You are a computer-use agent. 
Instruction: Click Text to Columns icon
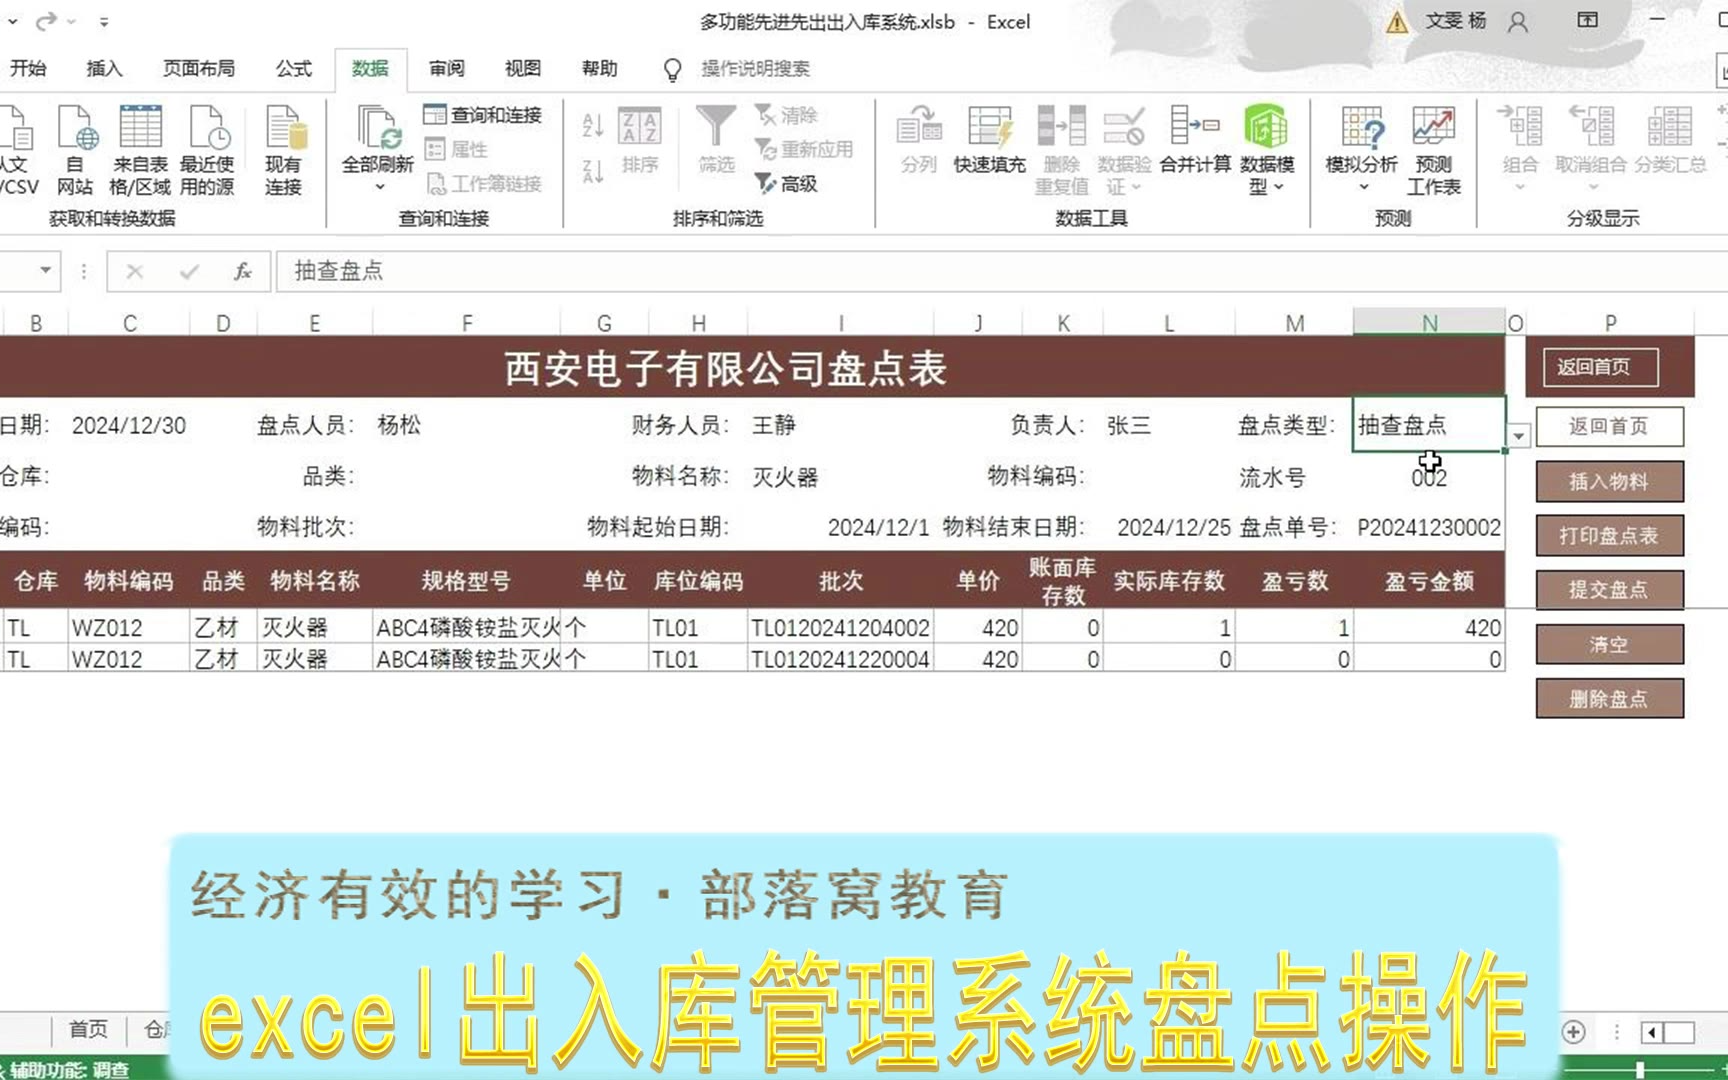(x=919, y=140)
